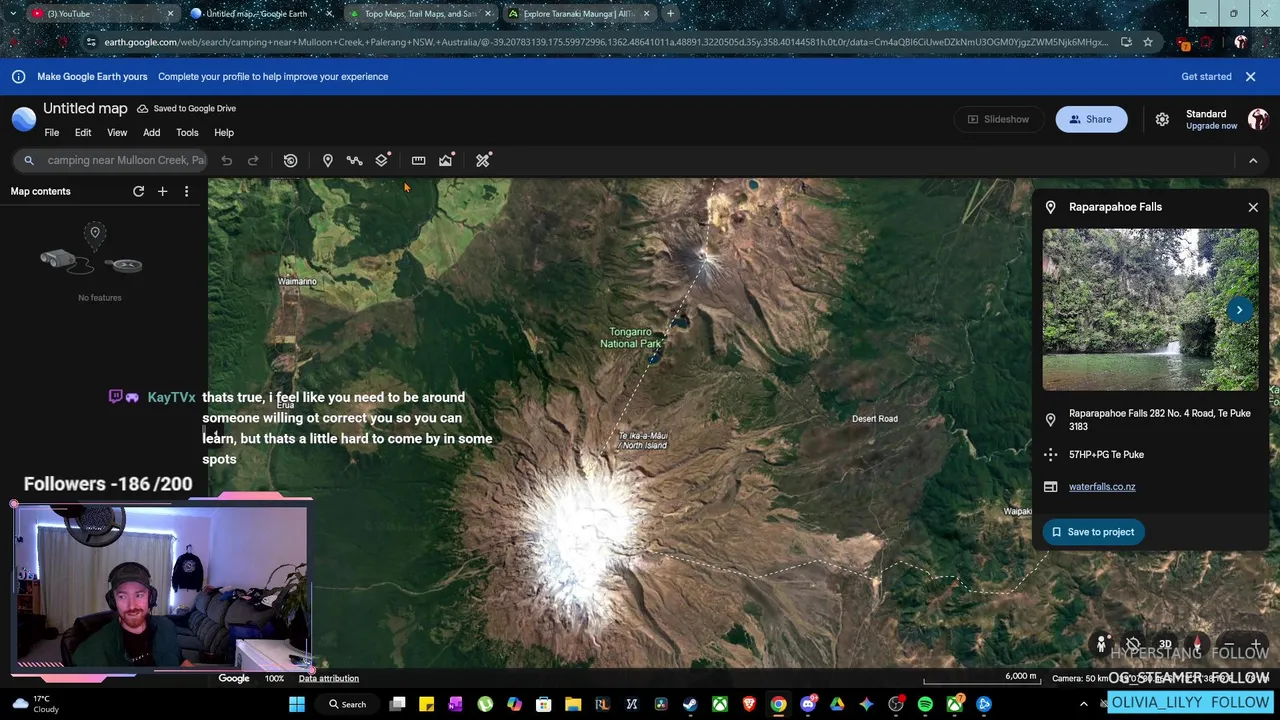Viewport: 1280px width, 720px height.
Task: Close the Untitled map Google Earth tab
Action: [x=329, y=14]
